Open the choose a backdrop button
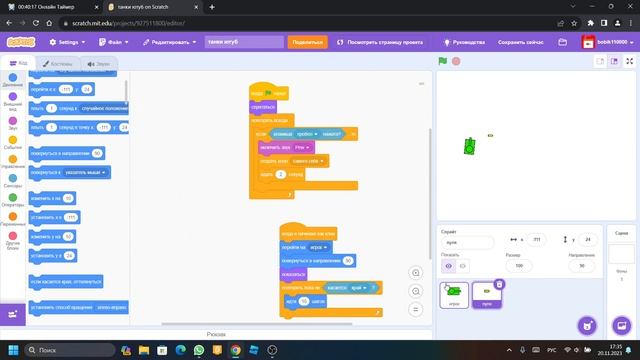Viewport: 640px width, 360px height. tap(621, 326)
